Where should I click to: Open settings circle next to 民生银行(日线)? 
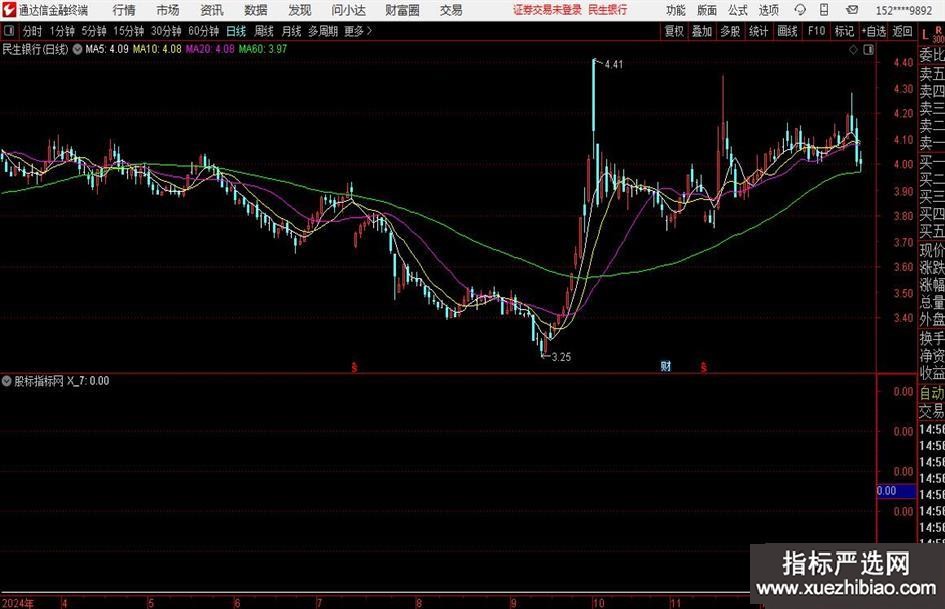click(77, 49)
